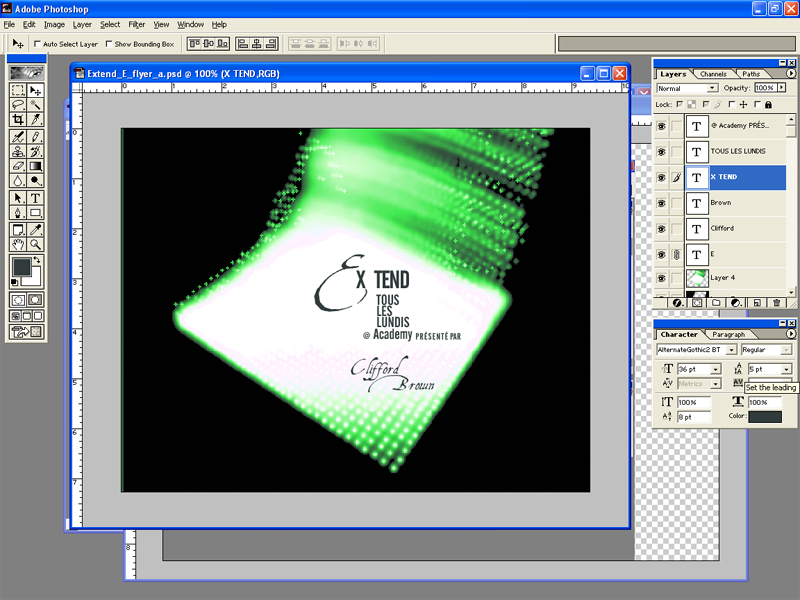
Task: Click Jump to ImageReady button
Action: click(x=27, y=332)
